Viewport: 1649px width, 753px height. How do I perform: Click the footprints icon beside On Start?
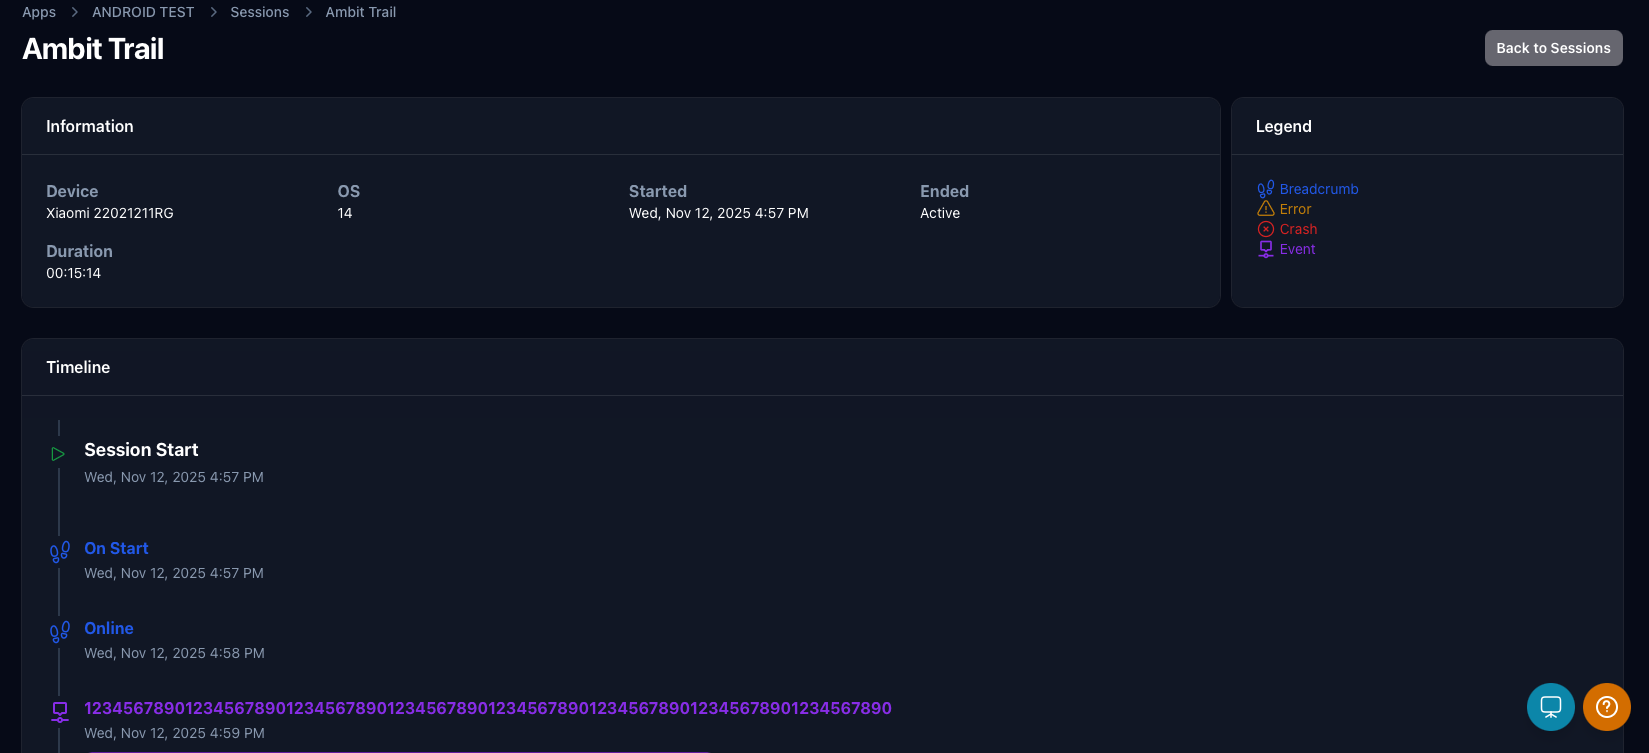point(60,552)
